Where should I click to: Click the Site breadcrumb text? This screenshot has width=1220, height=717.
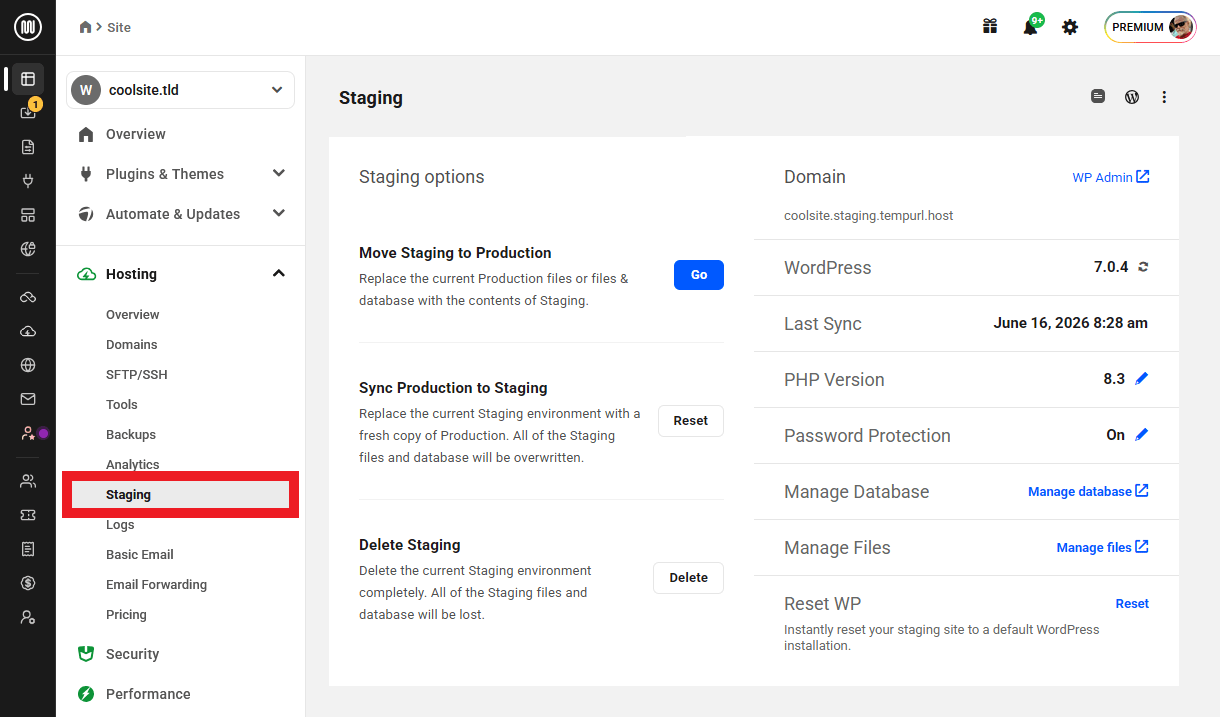click(119, 27)
